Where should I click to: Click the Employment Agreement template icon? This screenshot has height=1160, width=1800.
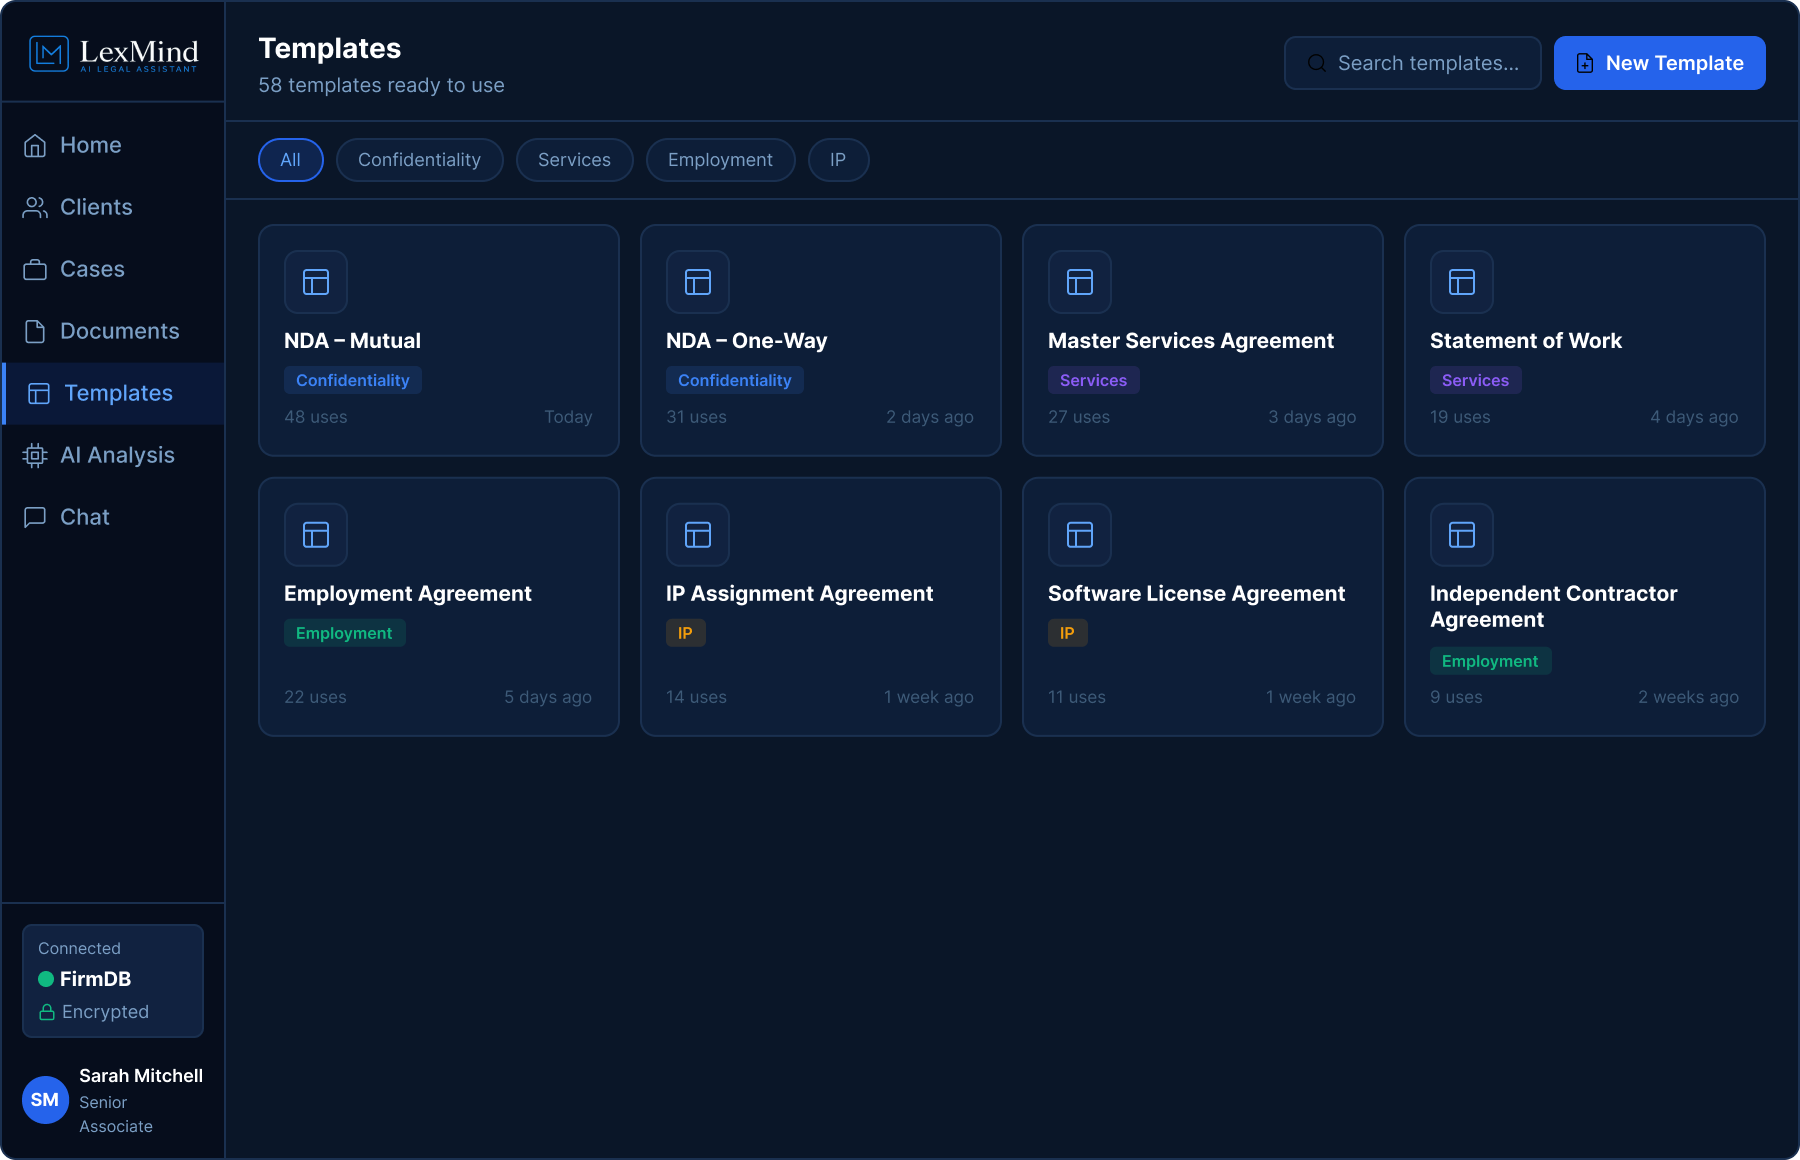pyautogui.click(x=316, y=535)
